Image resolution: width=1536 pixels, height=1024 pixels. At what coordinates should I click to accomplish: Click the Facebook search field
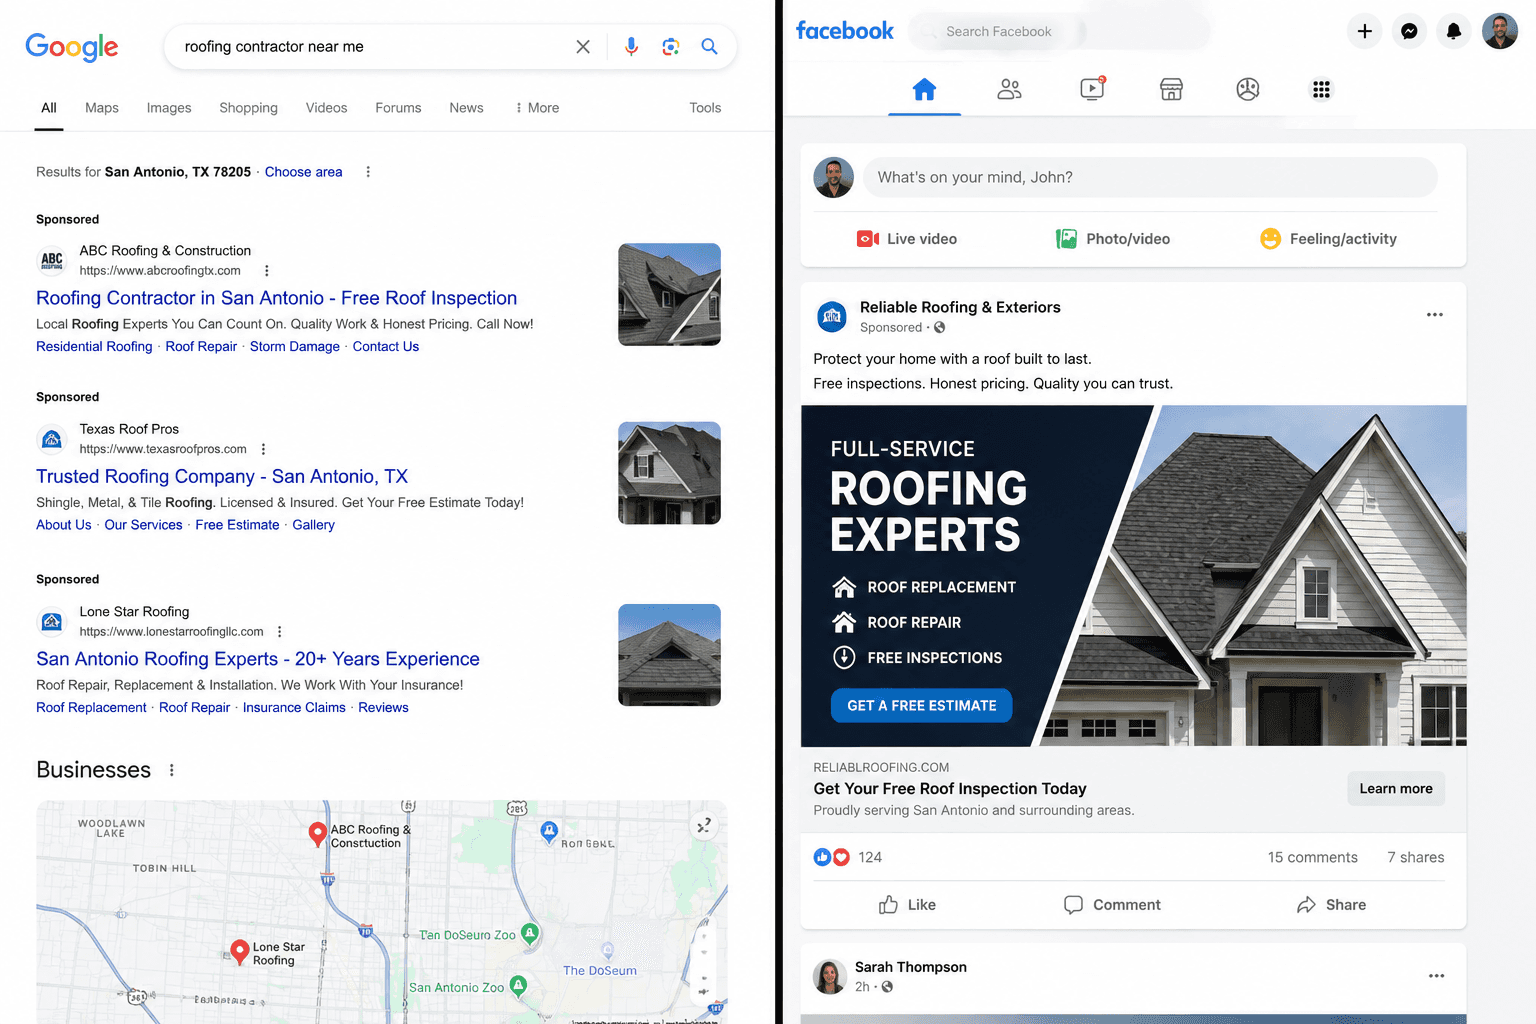1060,31
